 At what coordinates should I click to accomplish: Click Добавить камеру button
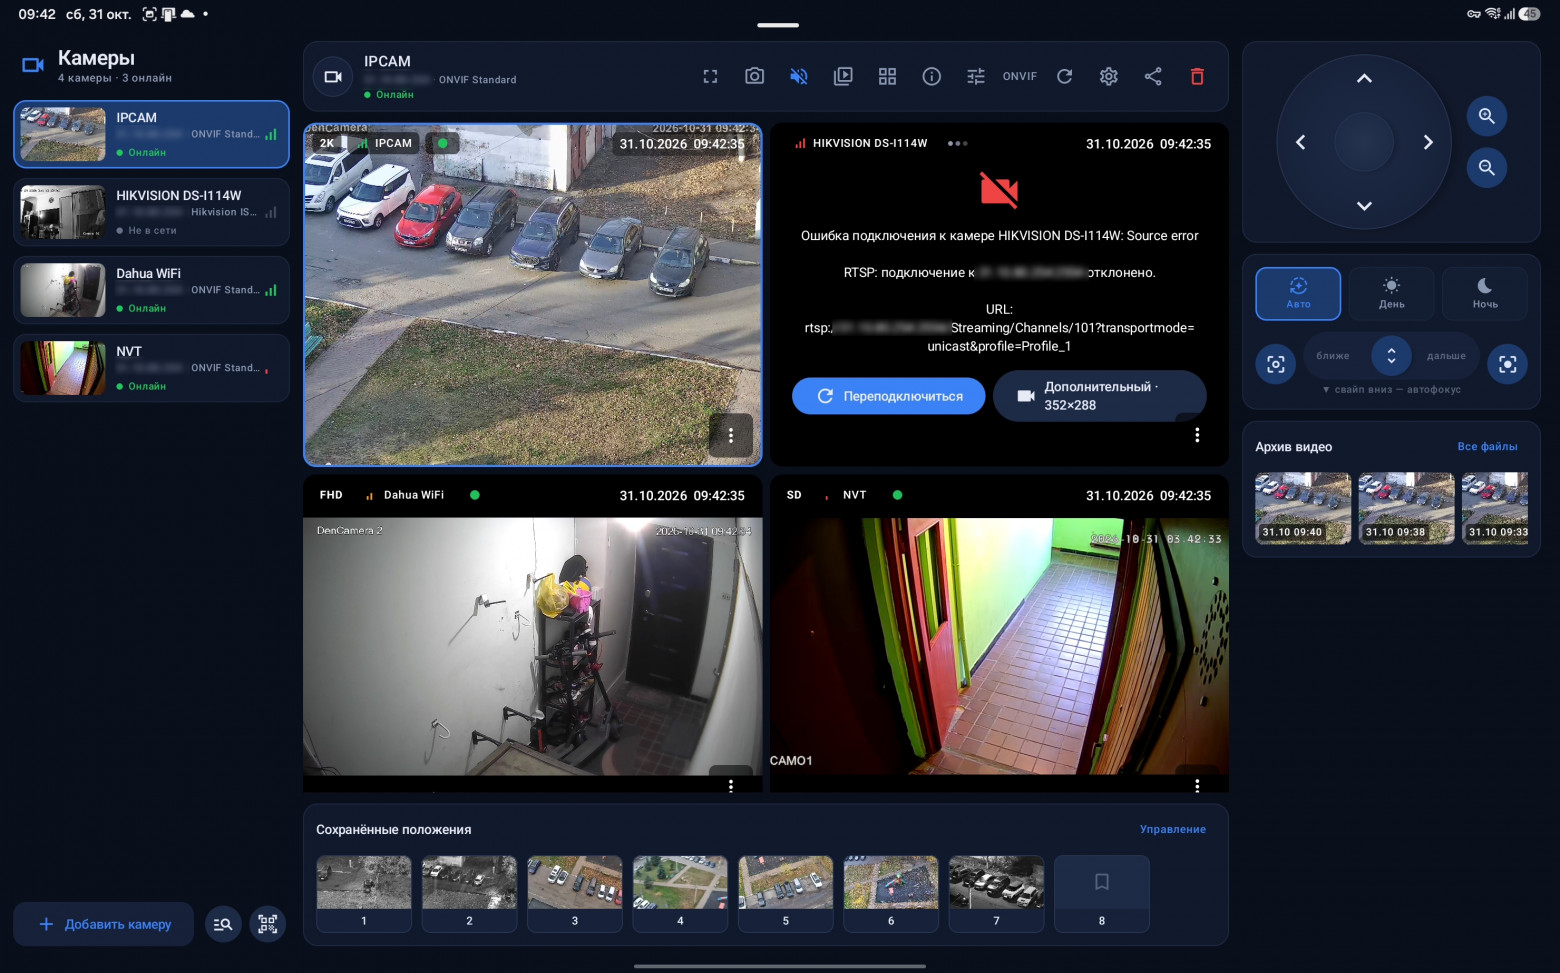click(x=105, y=924)
